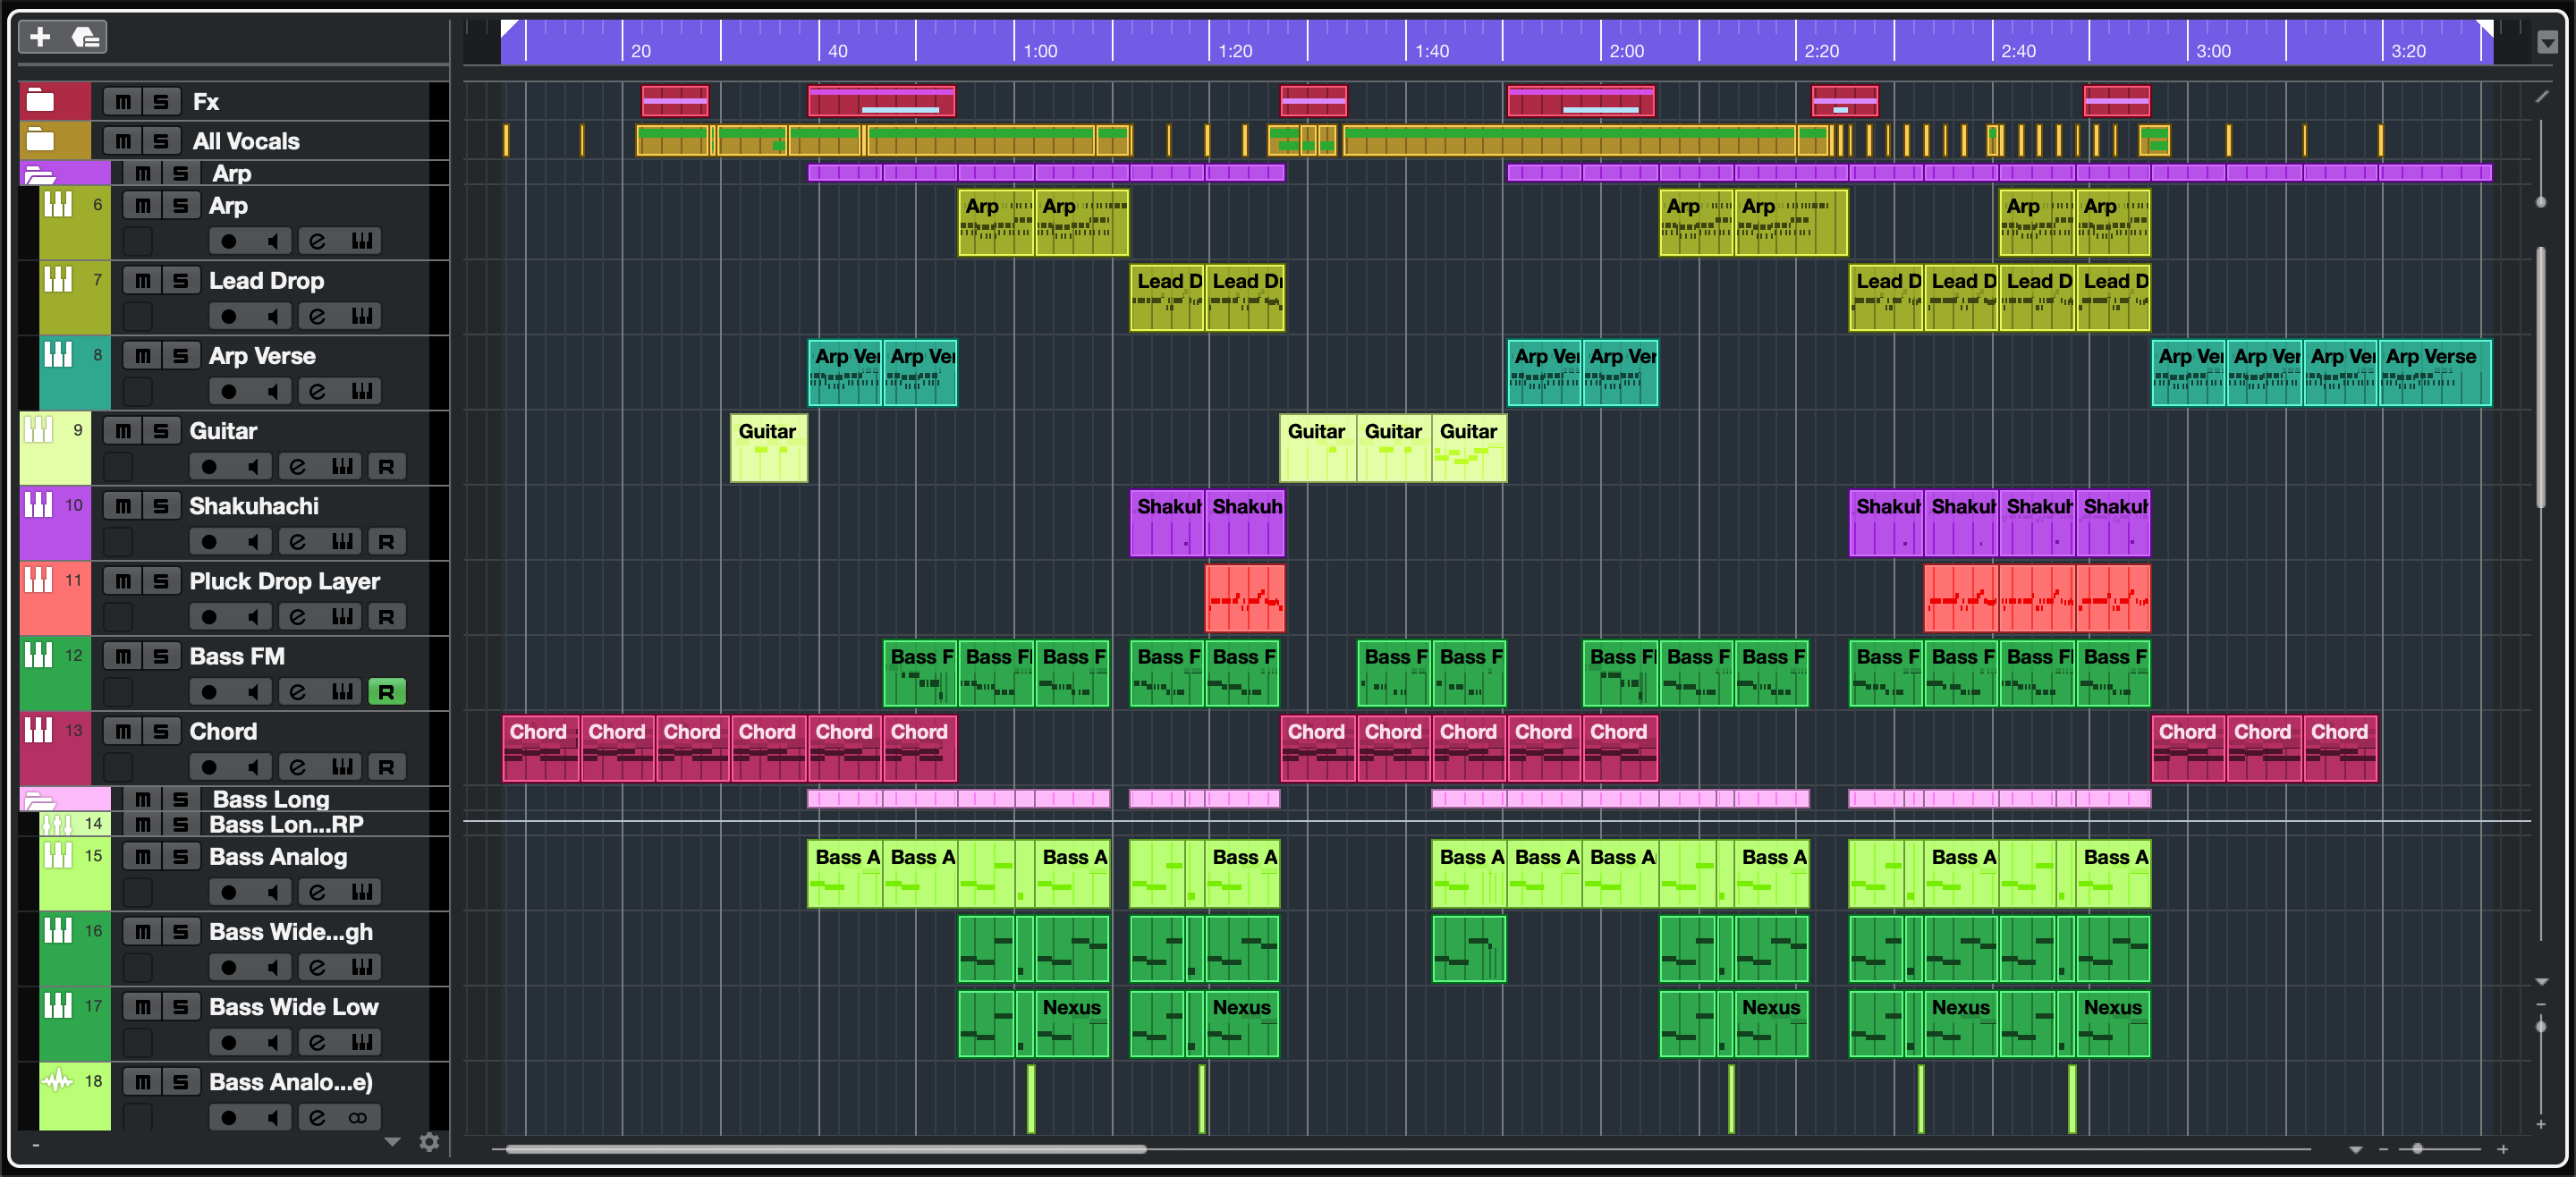Open track list dropdown arrow near gear
This screenshot has width=2576, height=1177.
click(x=392, y=1142)
